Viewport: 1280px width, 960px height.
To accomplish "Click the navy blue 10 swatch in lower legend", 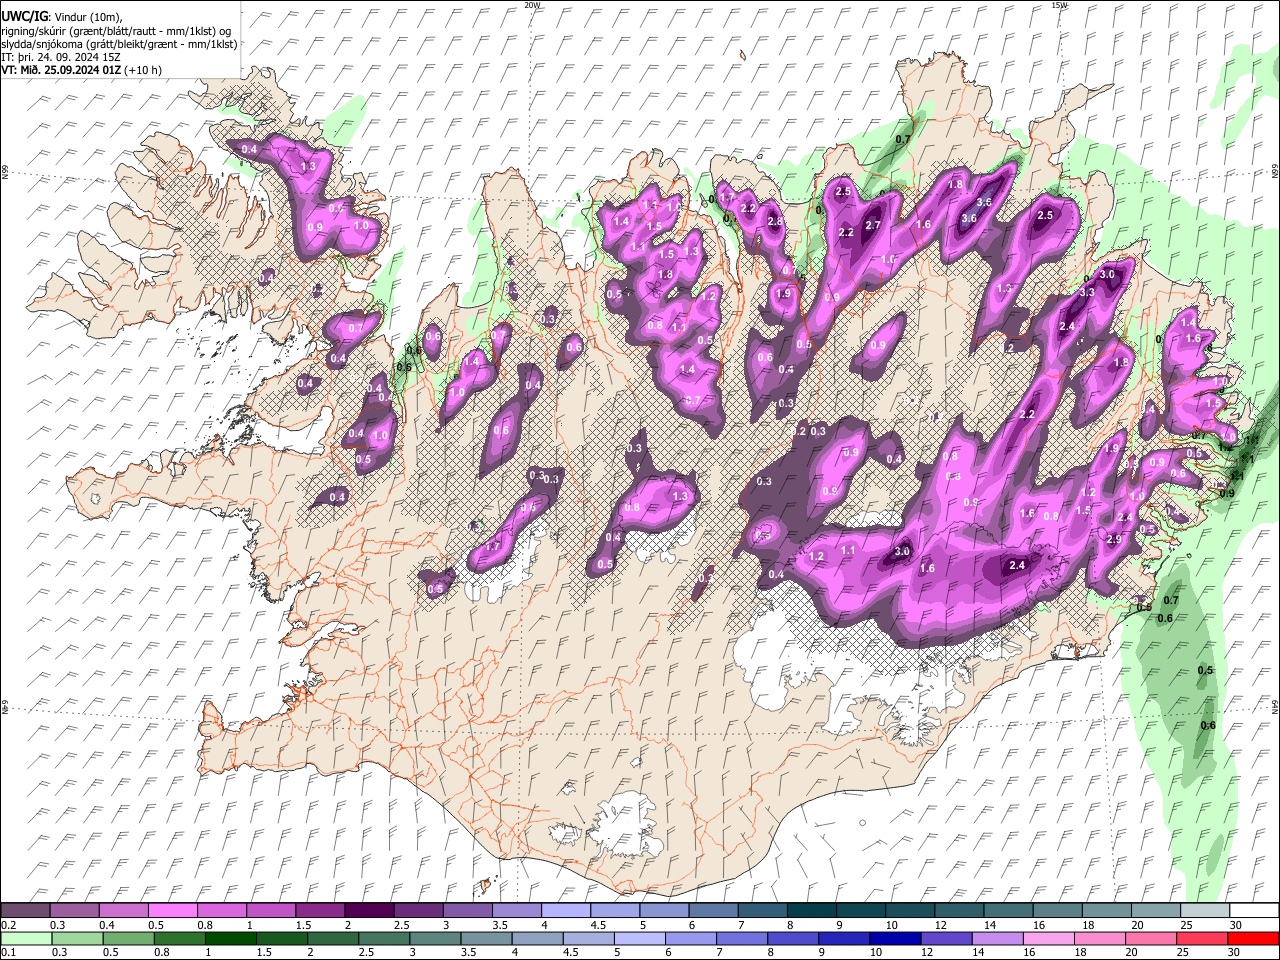I will click(x=894, y=938).
